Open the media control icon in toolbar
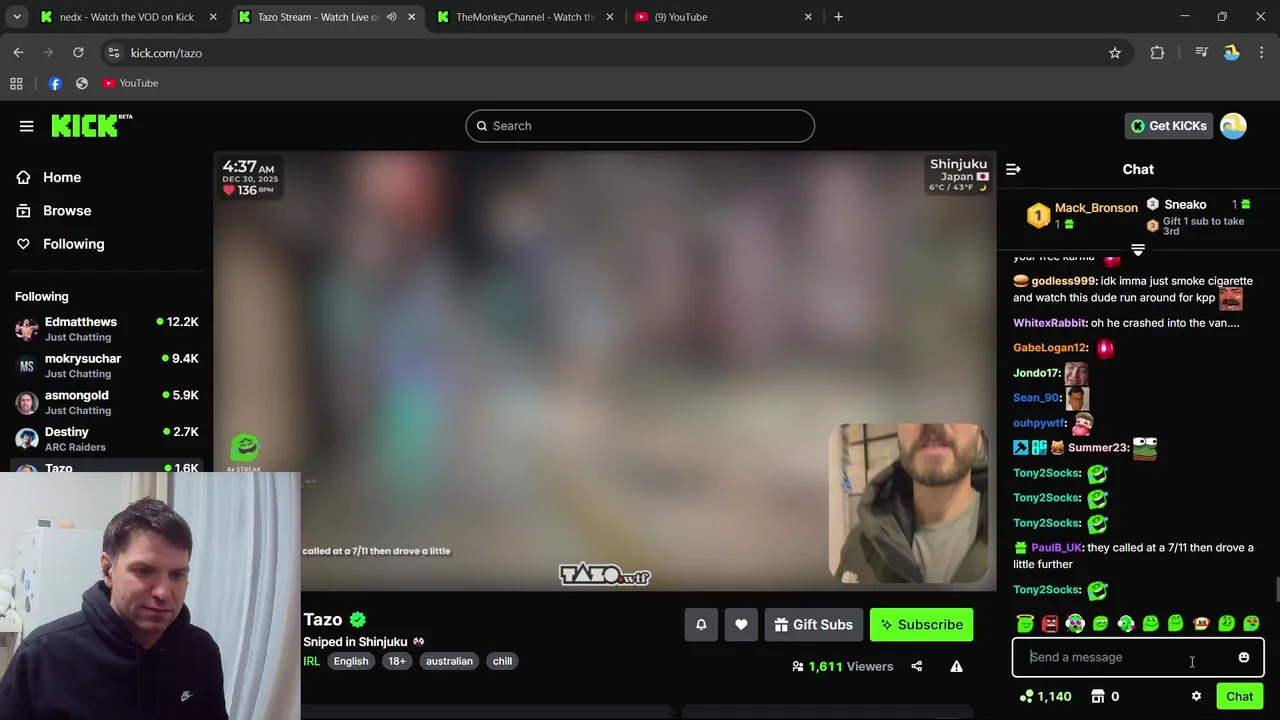 [1202, 53]
